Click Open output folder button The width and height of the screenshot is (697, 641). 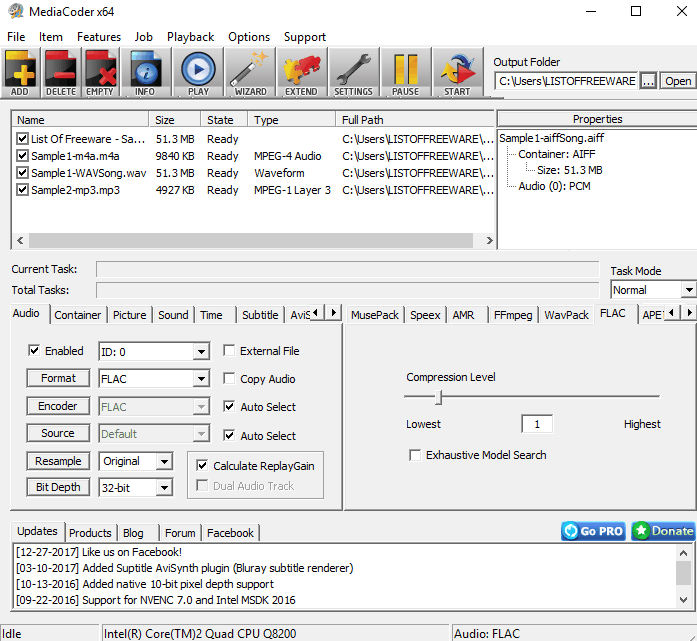click(677, 81)
